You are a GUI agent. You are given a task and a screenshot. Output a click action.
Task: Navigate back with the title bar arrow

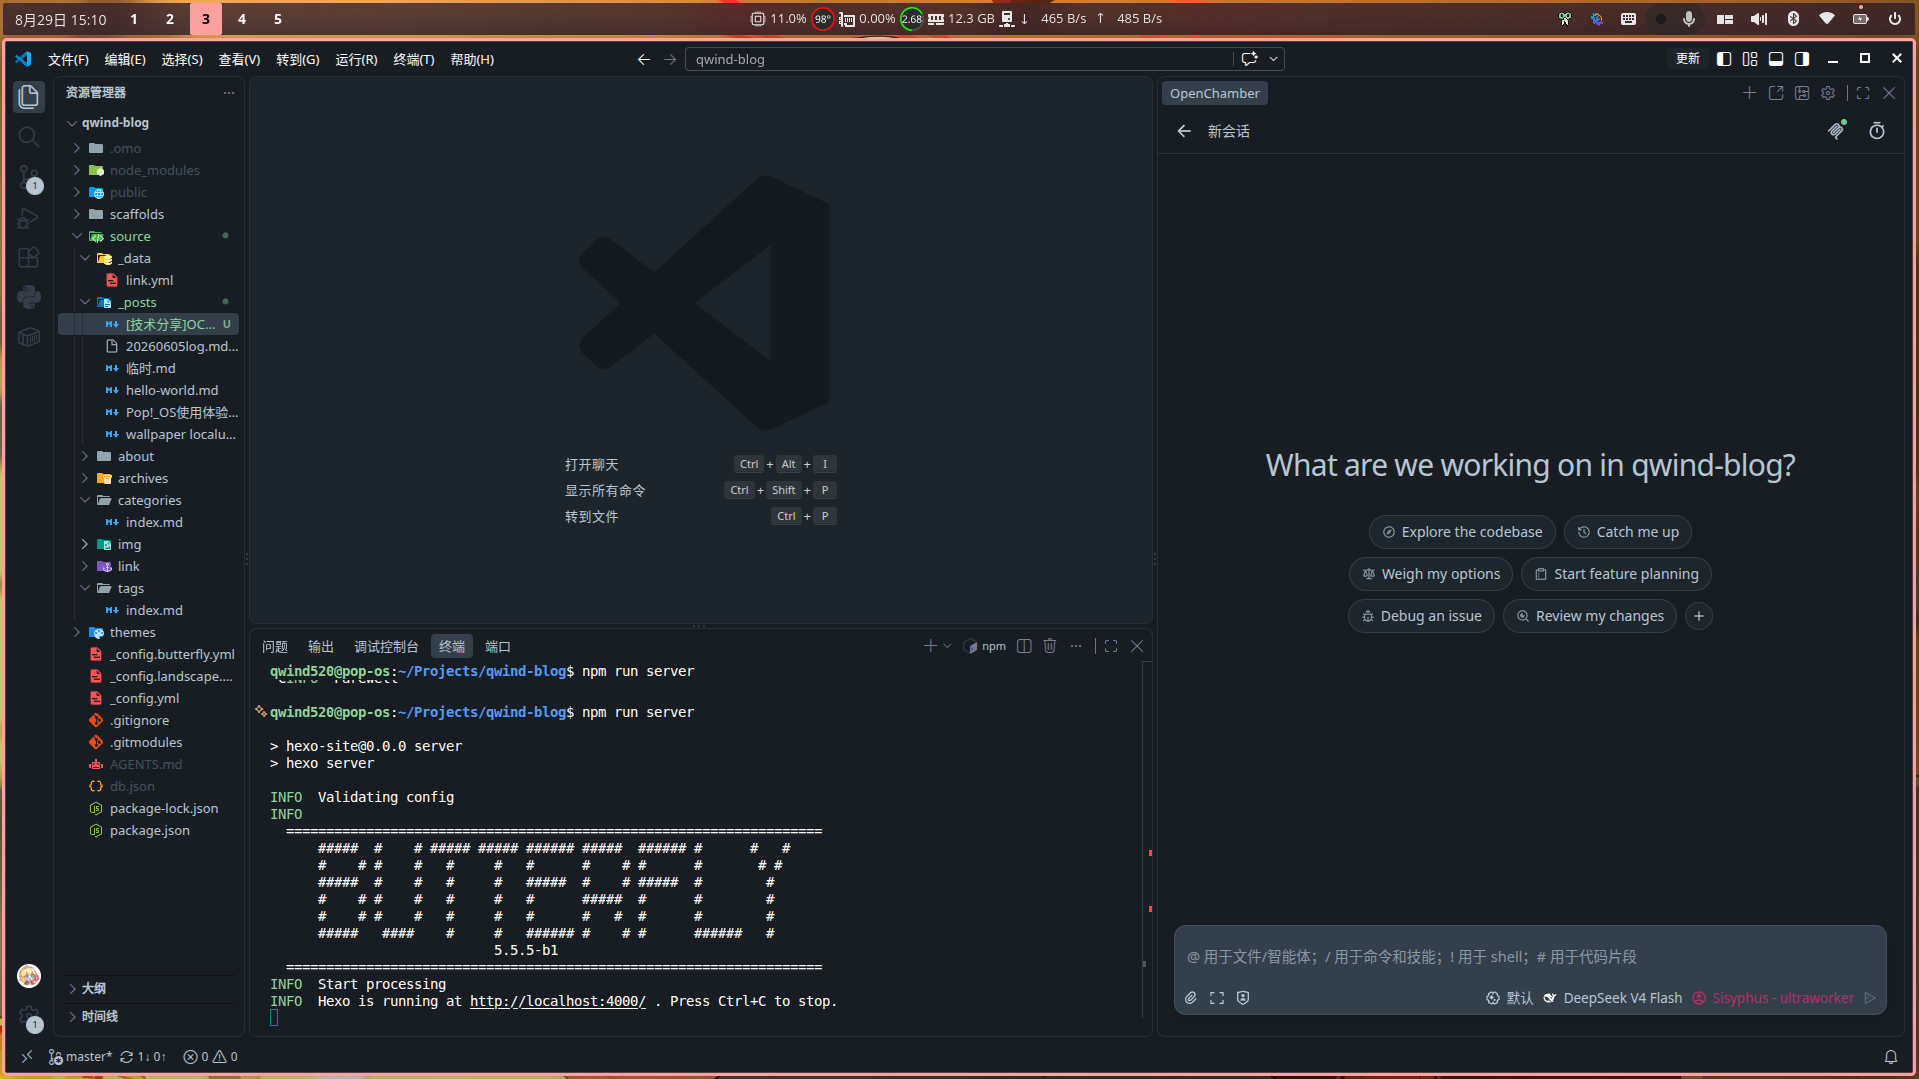[x=643, y=59]
